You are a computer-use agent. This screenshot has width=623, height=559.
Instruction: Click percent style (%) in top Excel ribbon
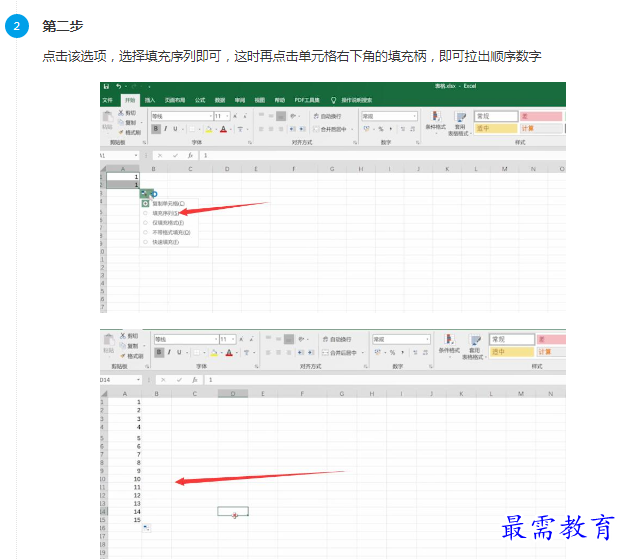click(x=381, y=129)
